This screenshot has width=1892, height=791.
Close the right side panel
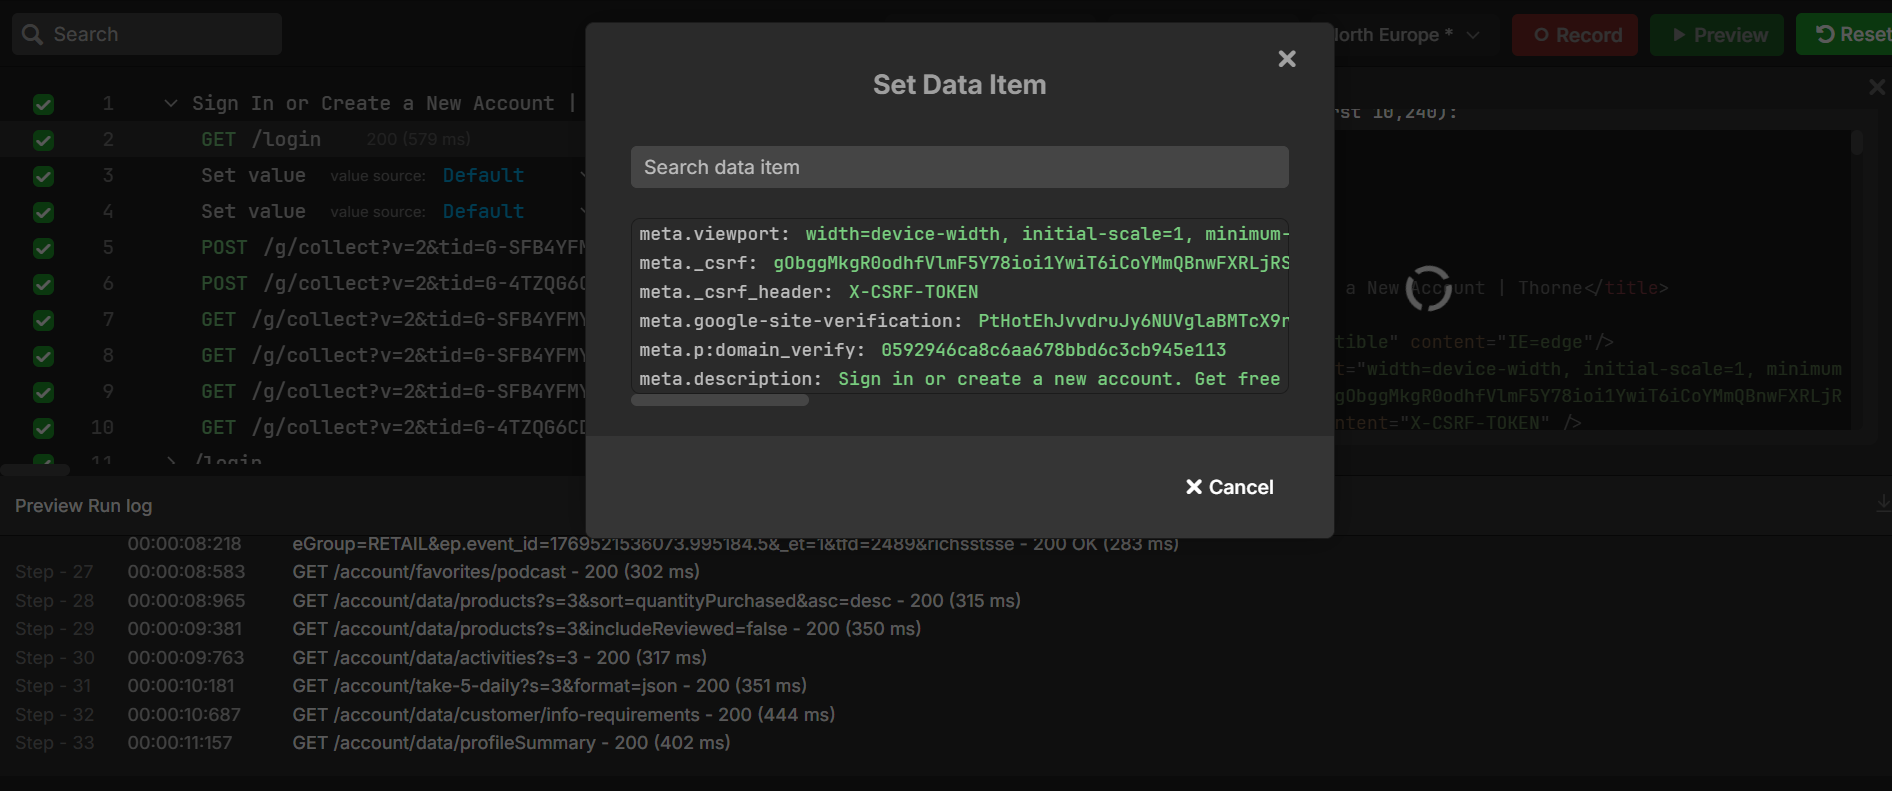pyautogui.click(x=1877, y=88)
